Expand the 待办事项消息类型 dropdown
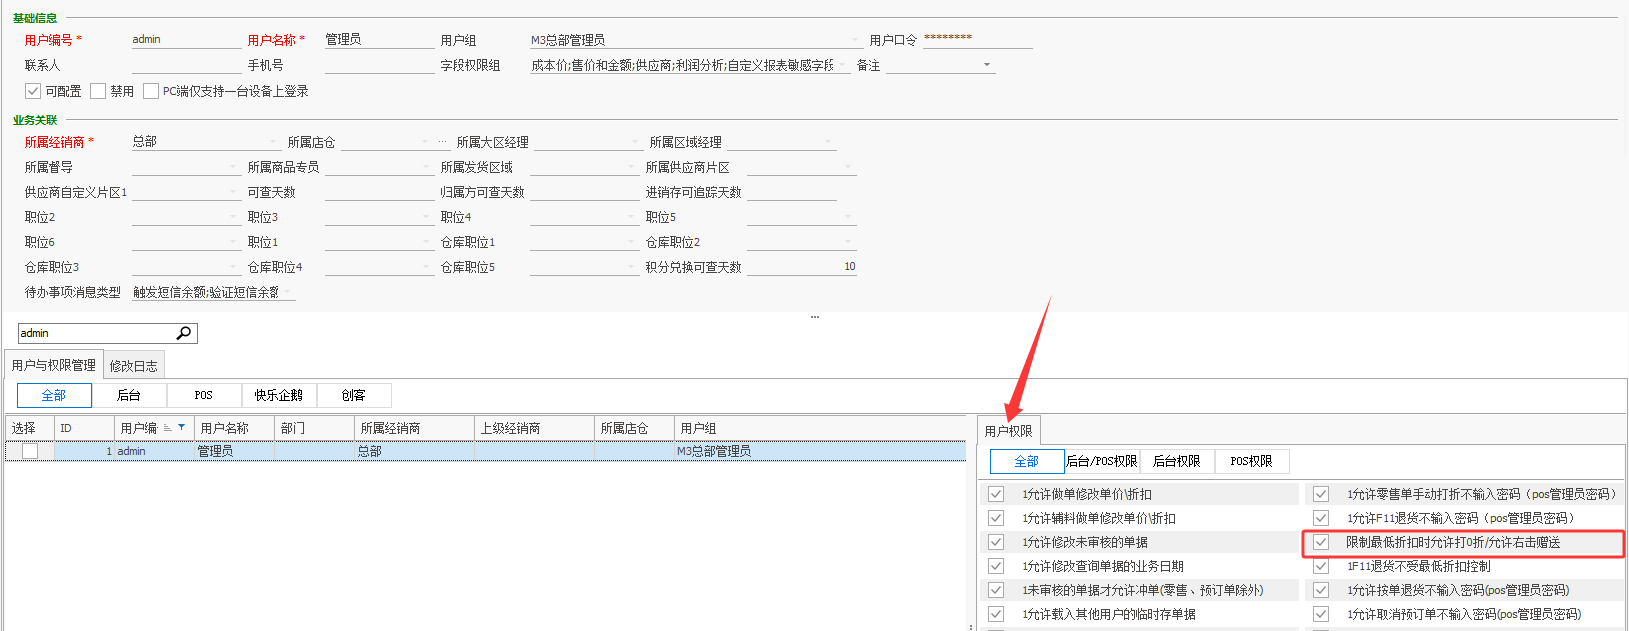The width and height of the screenshot is (1629, 631). [x=288, y=293]
